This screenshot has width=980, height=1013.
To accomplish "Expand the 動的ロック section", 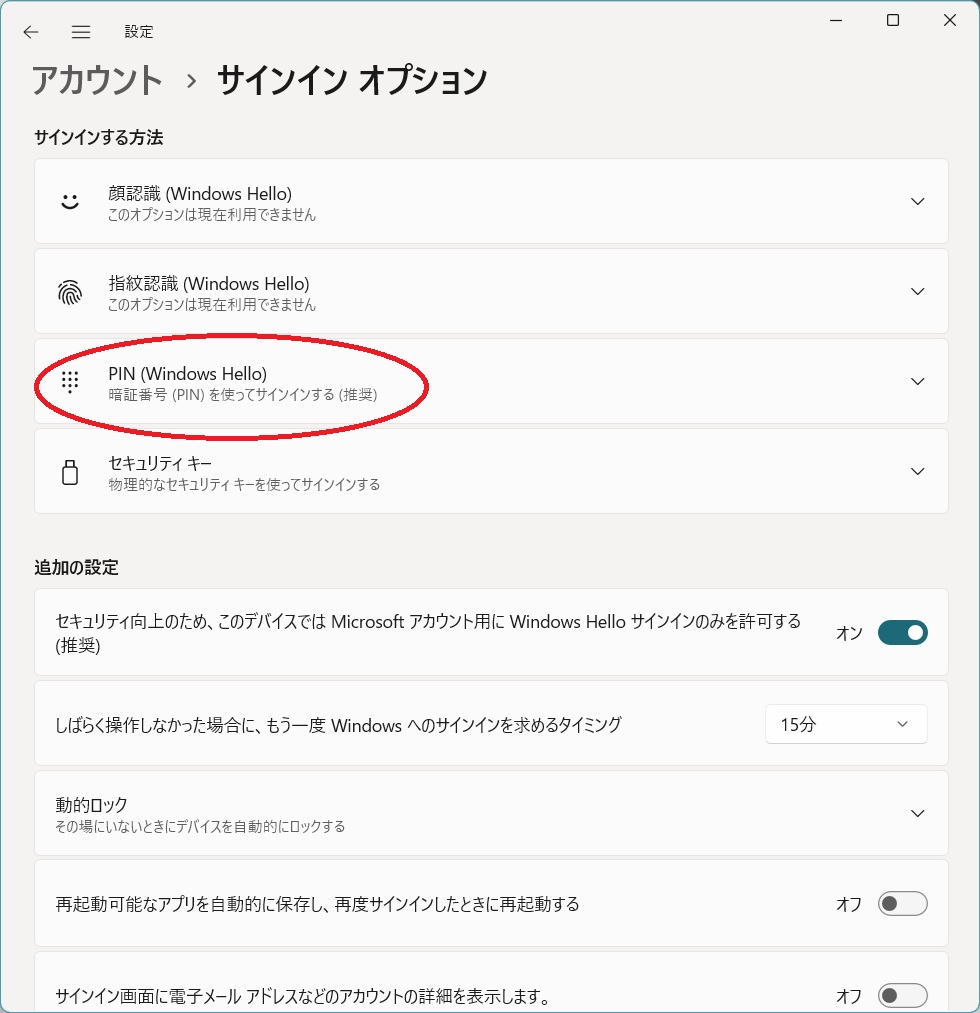I will (917, 813).
